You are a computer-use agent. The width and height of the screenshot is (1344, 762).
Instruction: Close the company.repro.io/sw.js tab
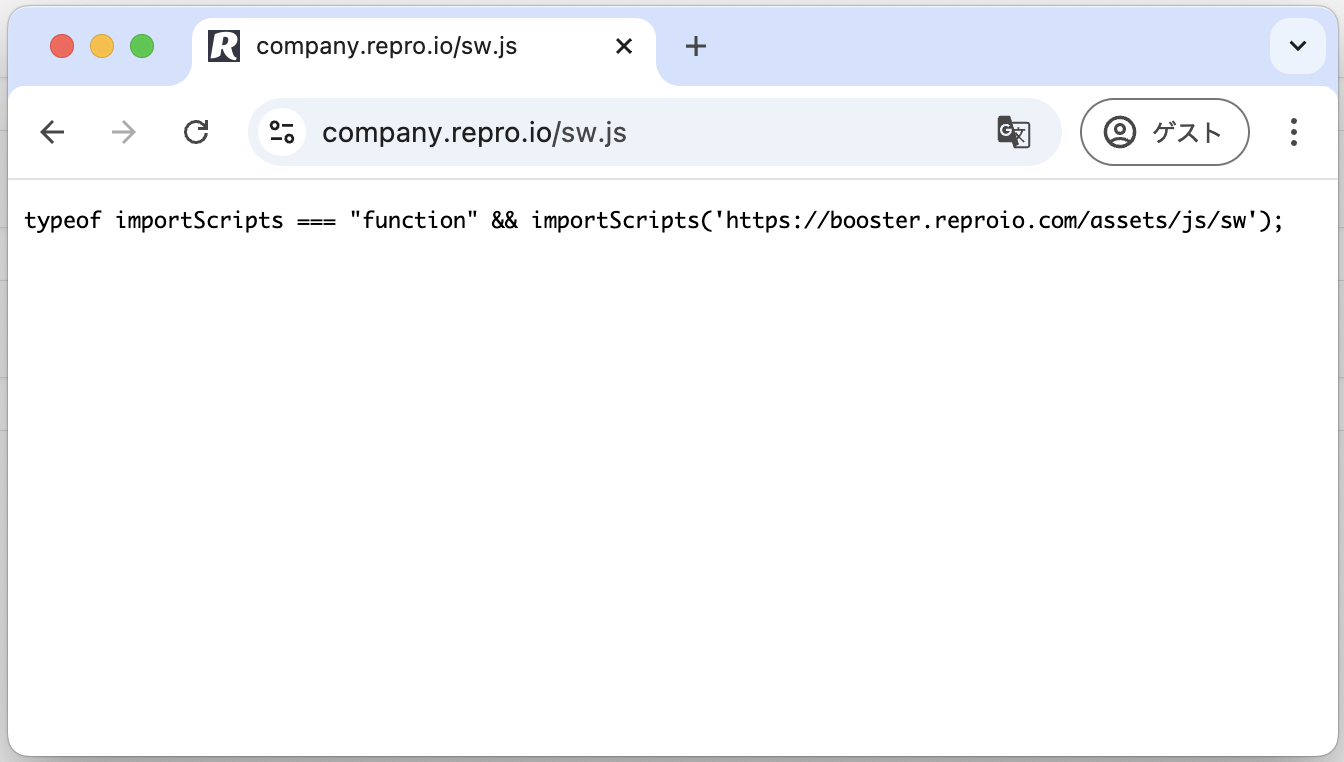pyautogui.click(x=624, y=46)
